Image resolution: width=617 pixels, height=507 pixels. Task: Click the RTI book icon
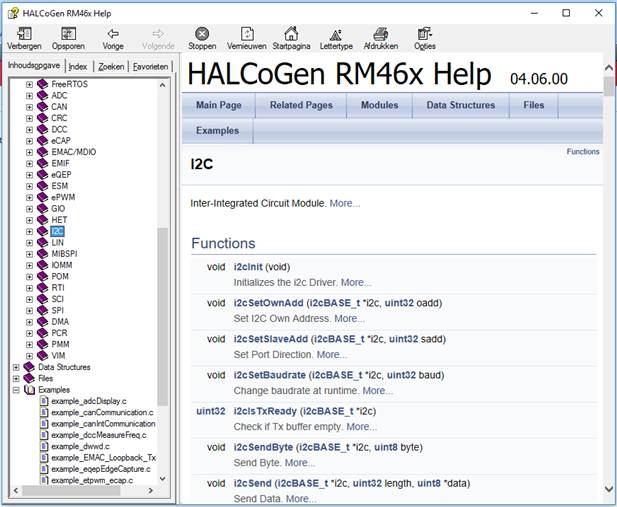coord(42,288)
